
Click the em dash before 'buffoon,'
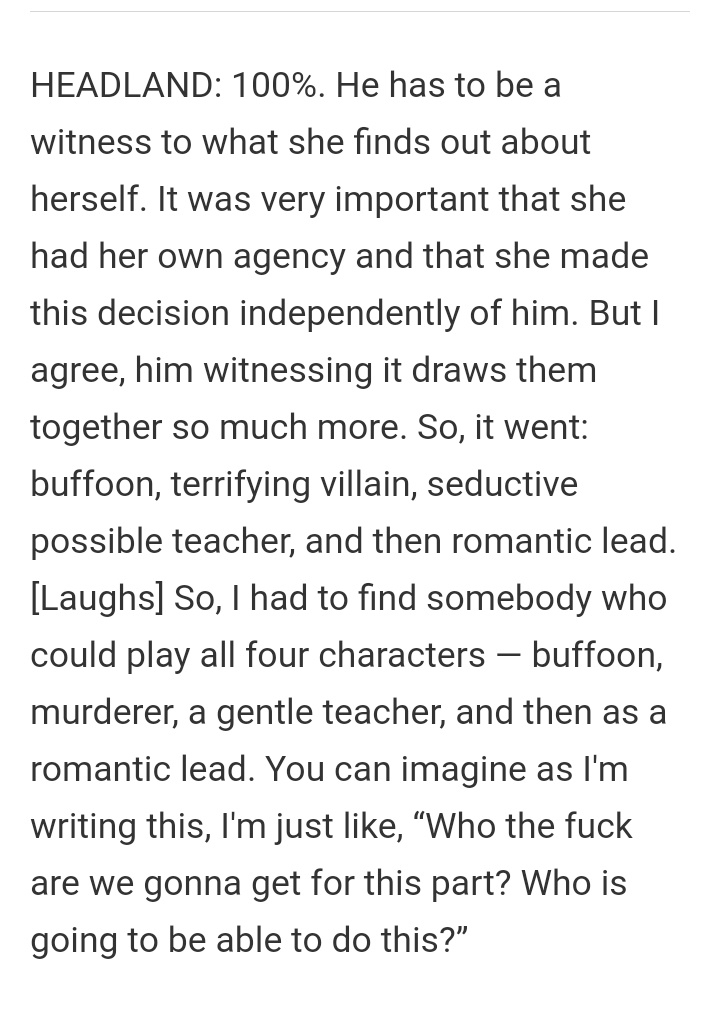click(508, 656)
